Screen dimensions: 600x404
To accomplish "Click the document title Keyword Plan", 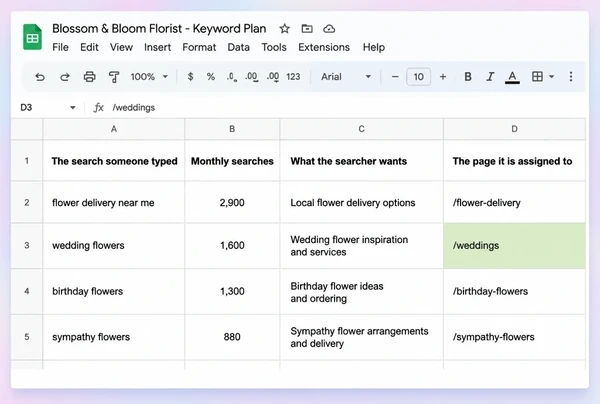I will click(x=159, y=29).
